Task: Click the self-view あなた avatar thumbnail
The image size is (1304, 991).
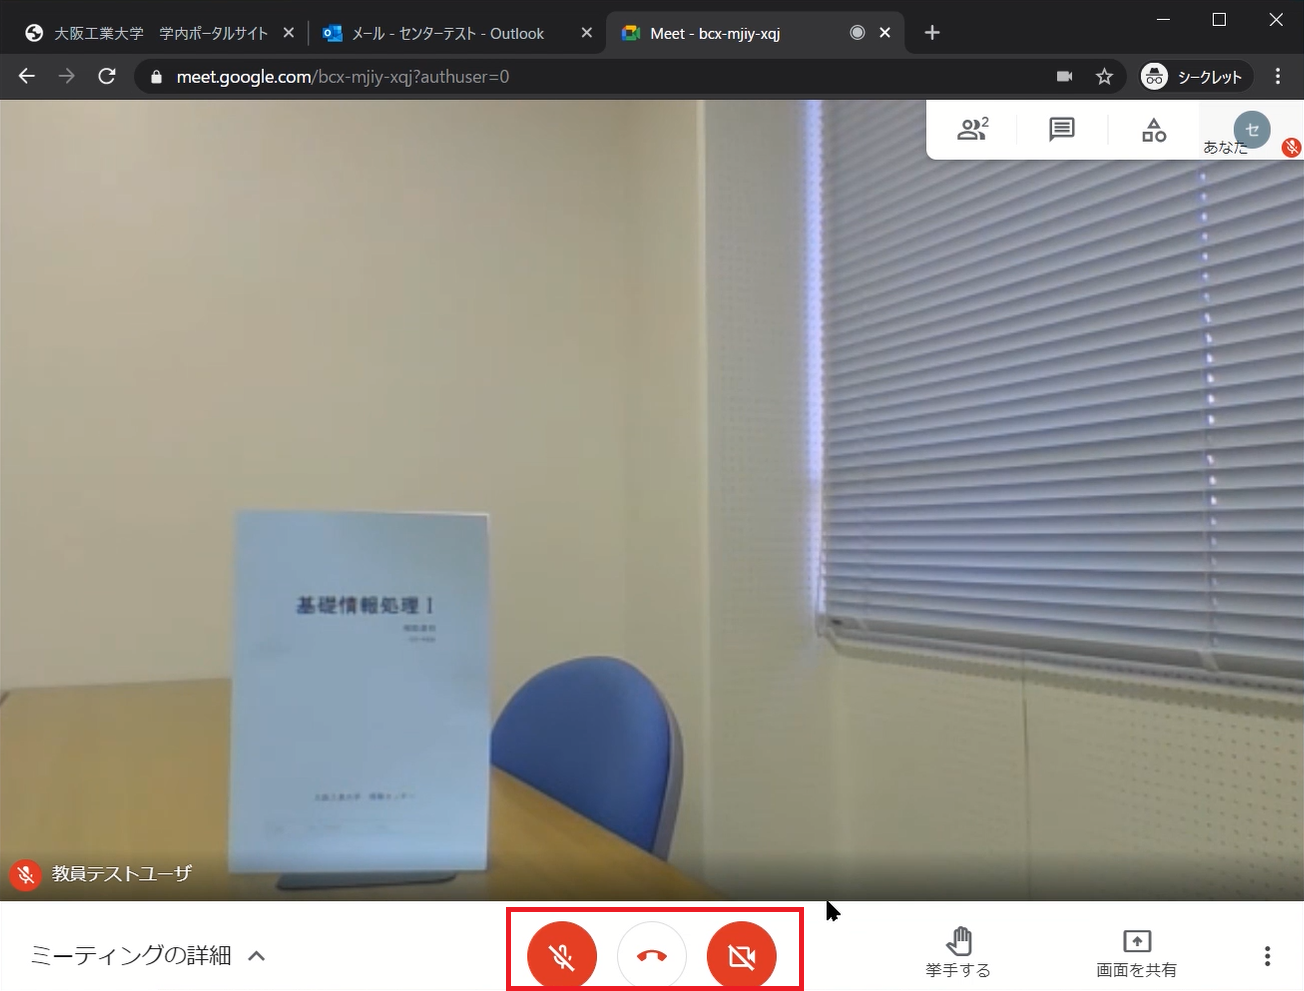Action: tap(1251, 130)
